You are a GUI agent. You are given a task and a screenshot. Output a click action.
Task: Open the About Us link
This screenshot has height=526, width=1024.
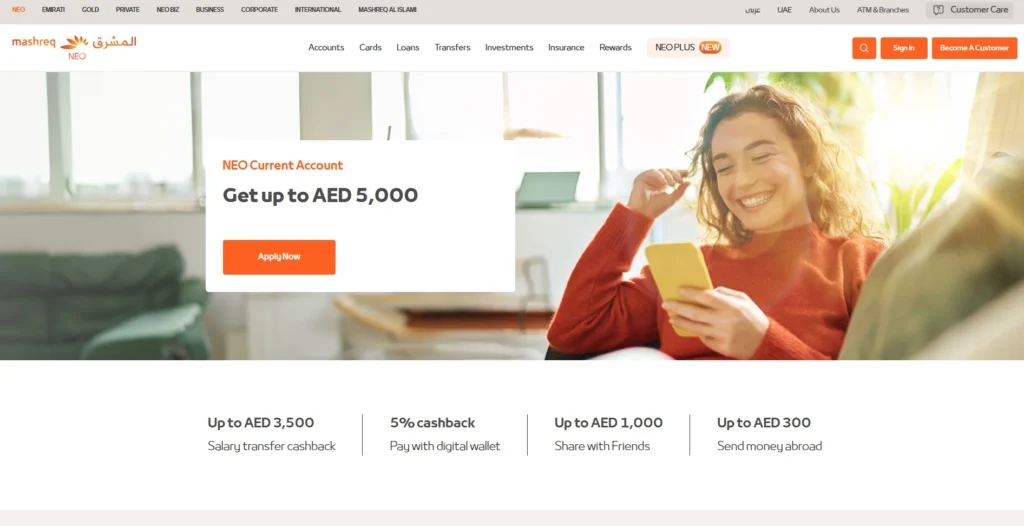[824, 10]
